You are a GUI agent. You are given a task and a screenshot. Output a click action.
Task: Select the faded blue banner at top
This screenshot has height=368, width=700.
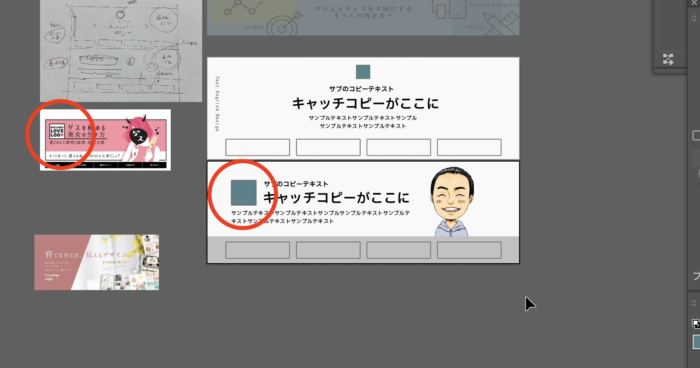tap(363, 17)
